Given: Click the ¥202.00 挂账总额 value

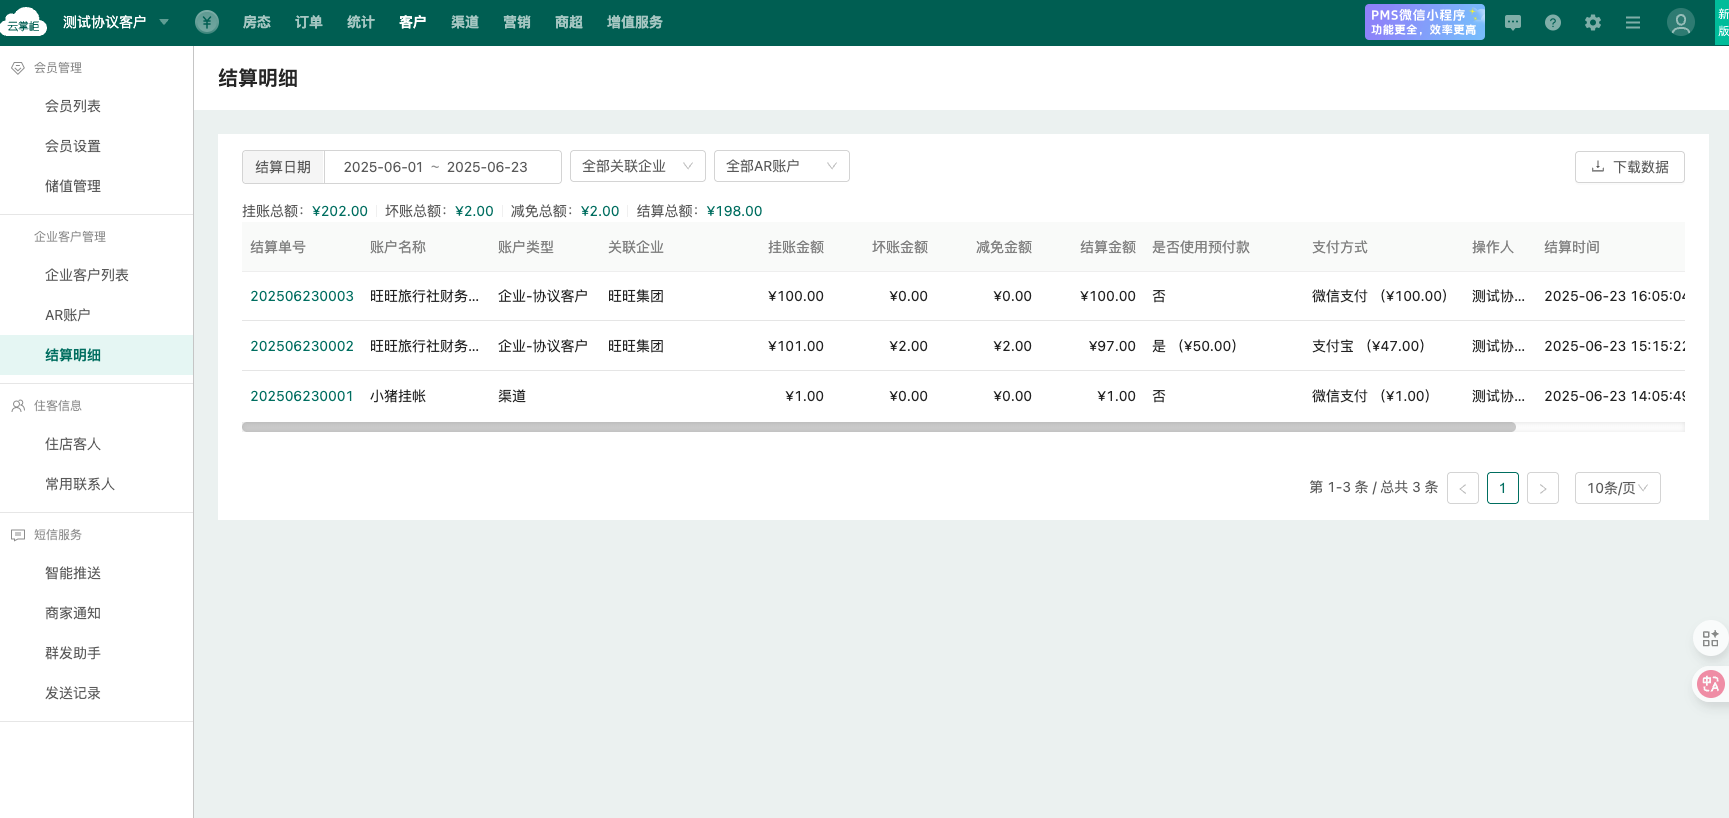Looking at the screenshot, I should click(340, 211).
